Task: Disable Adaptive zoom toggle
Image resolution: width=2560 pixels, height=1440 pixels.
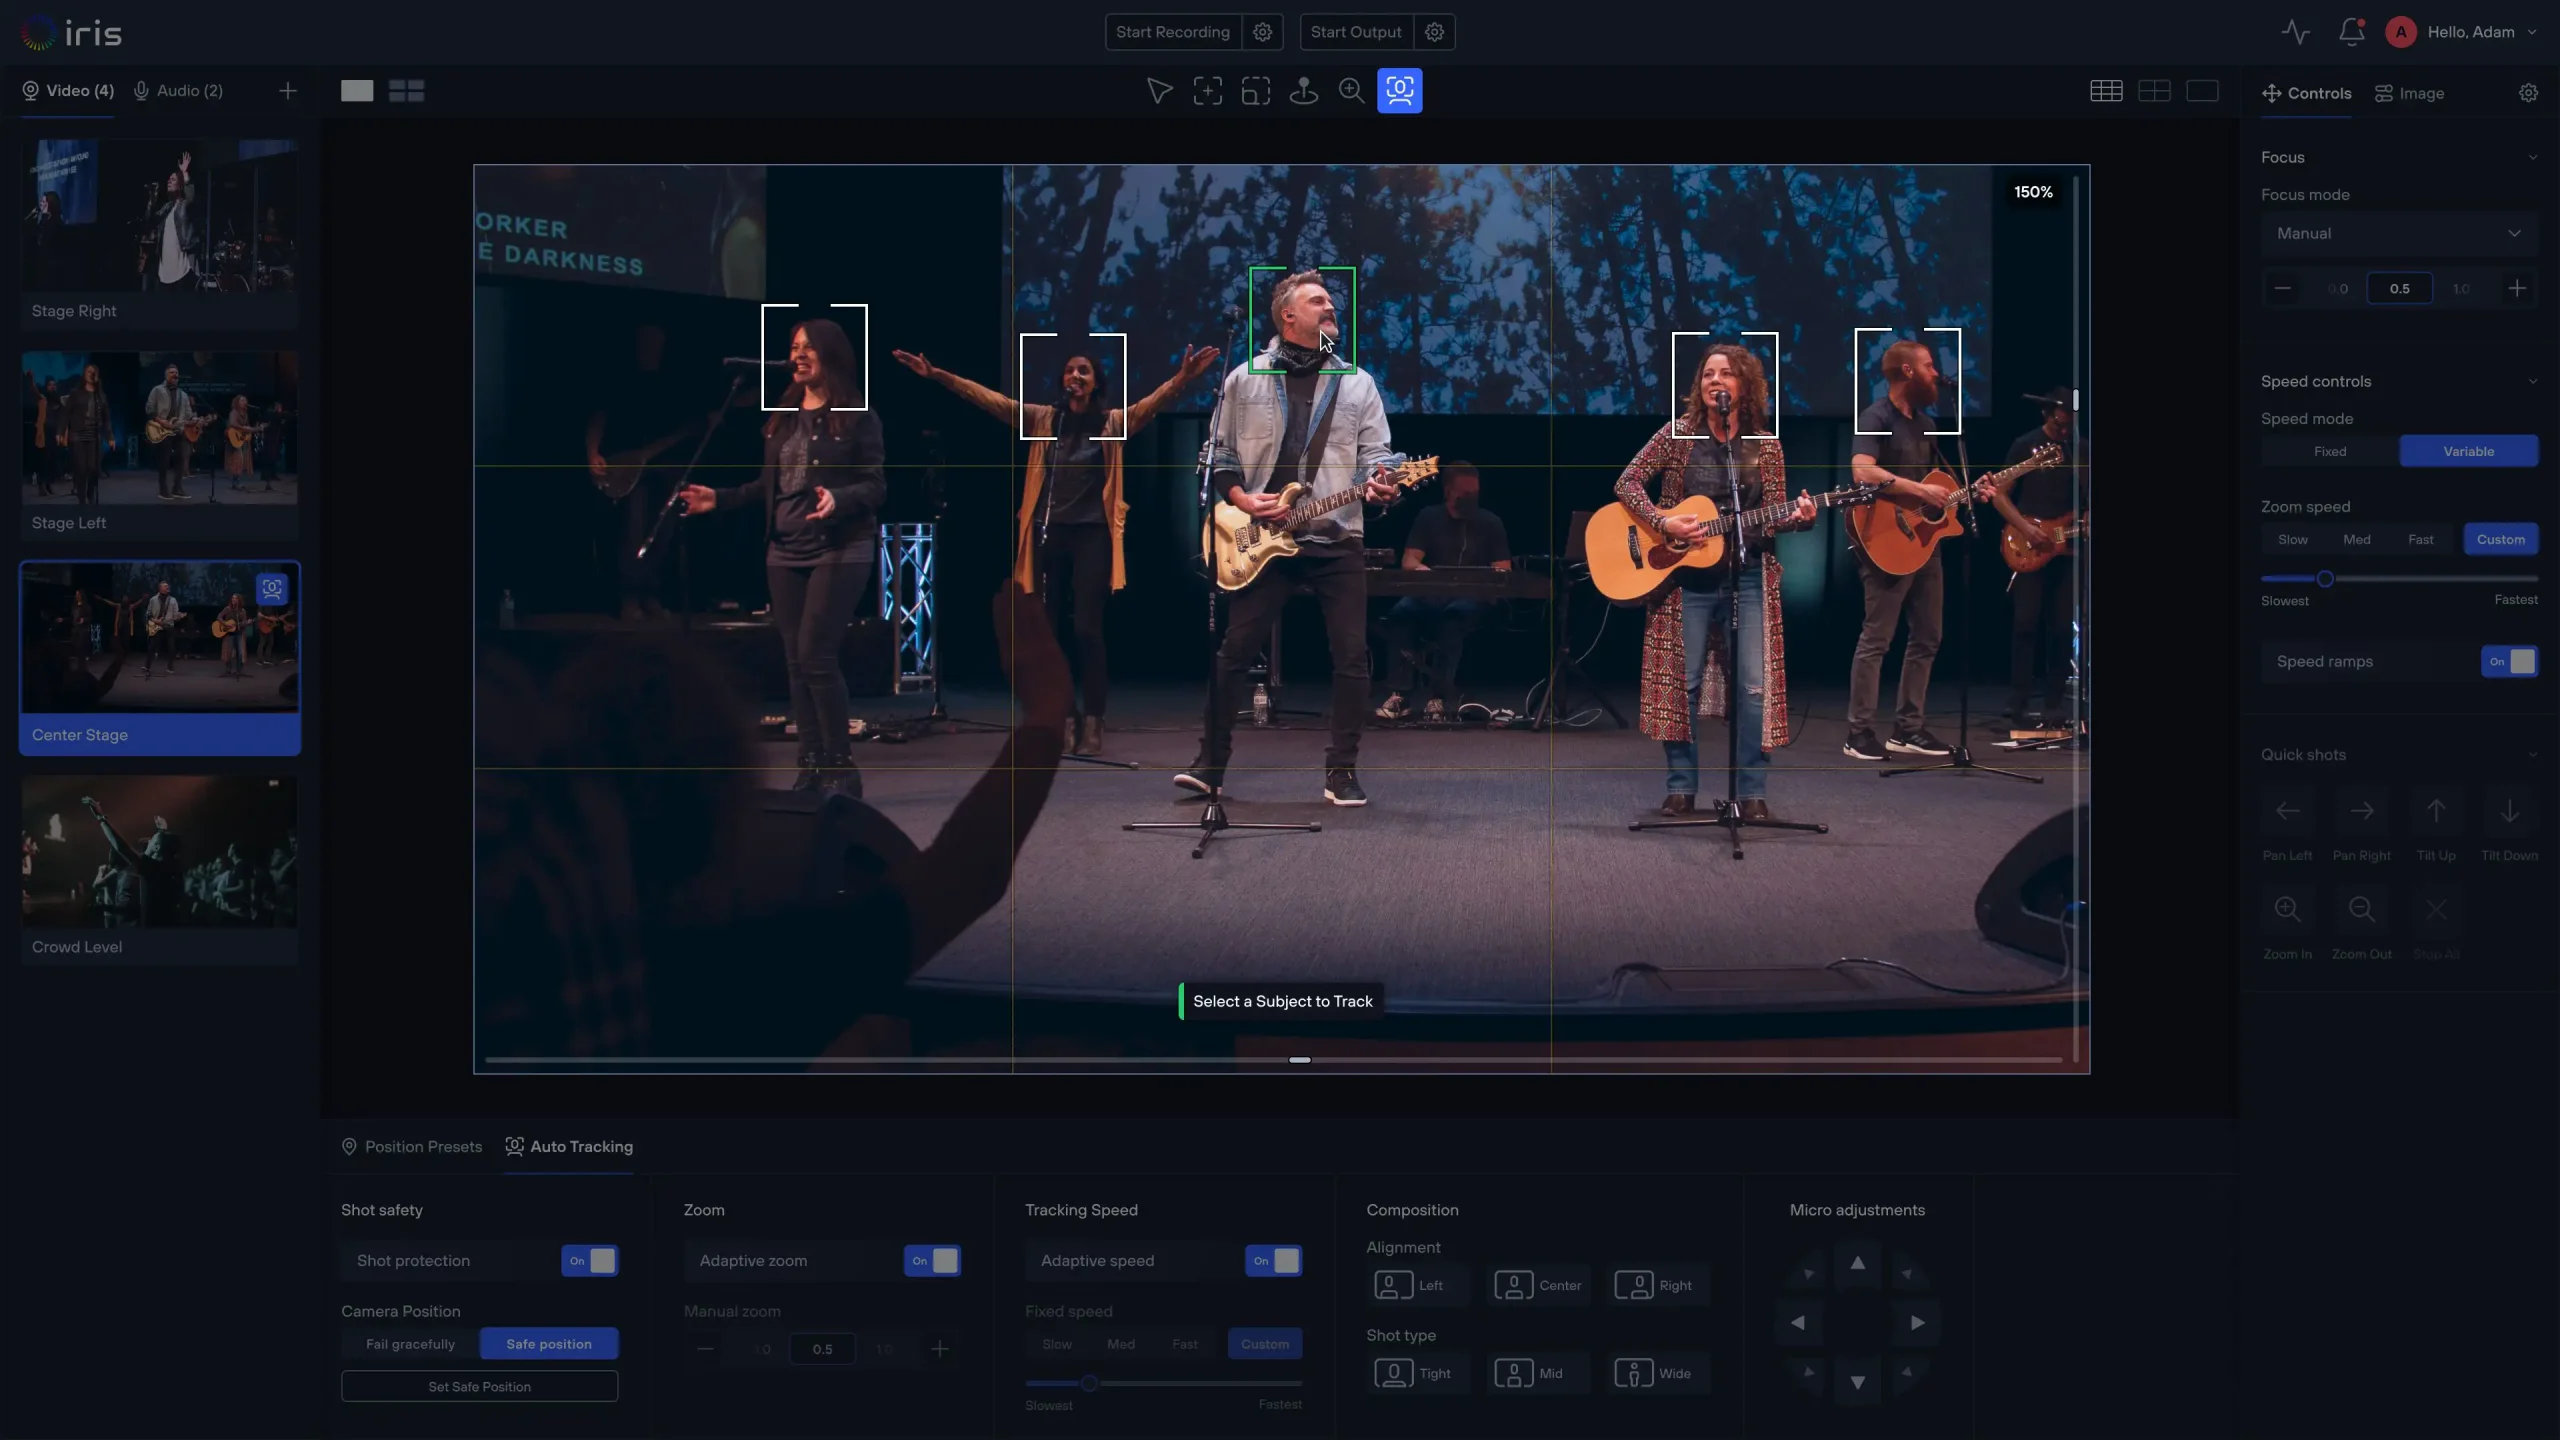Action: tap(932, 1260)
